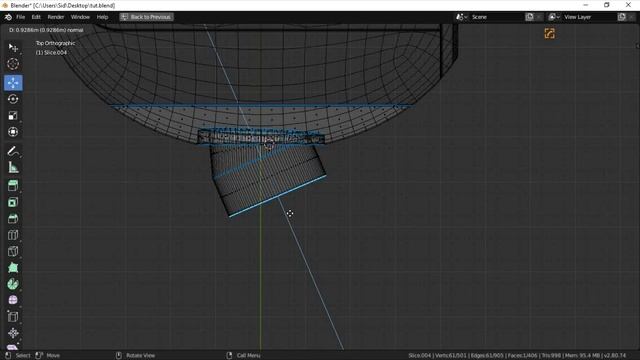
Task: Open the Edit menu
Action: tap(36, 17)
